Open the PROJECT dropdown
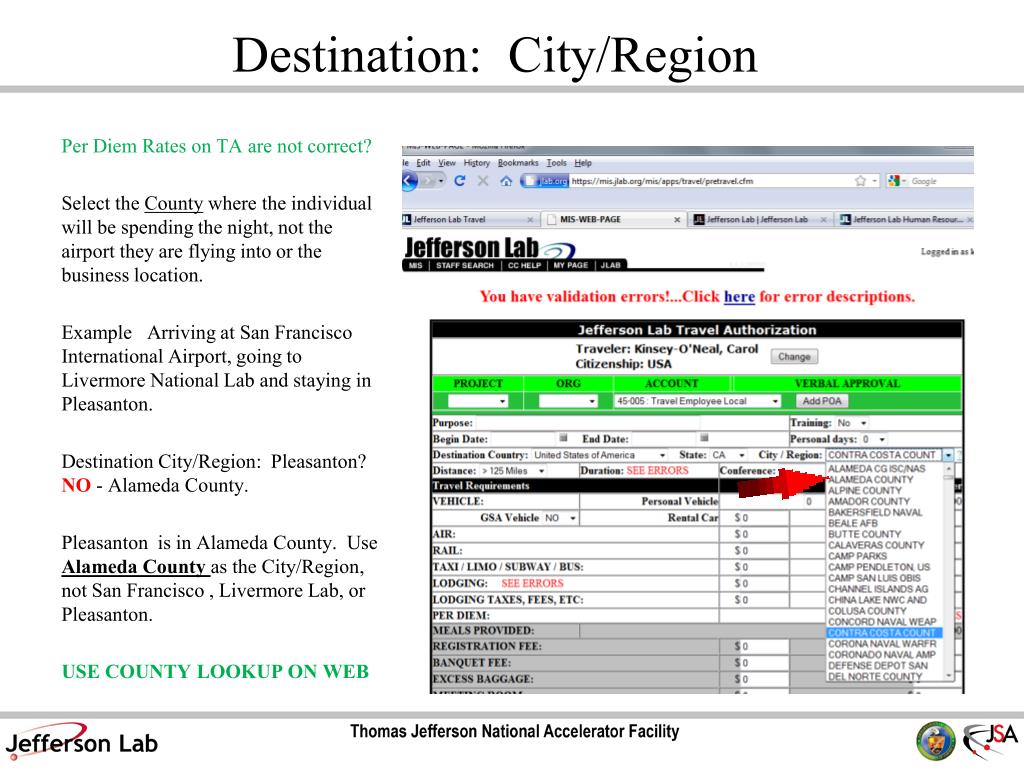 point(477,401)
